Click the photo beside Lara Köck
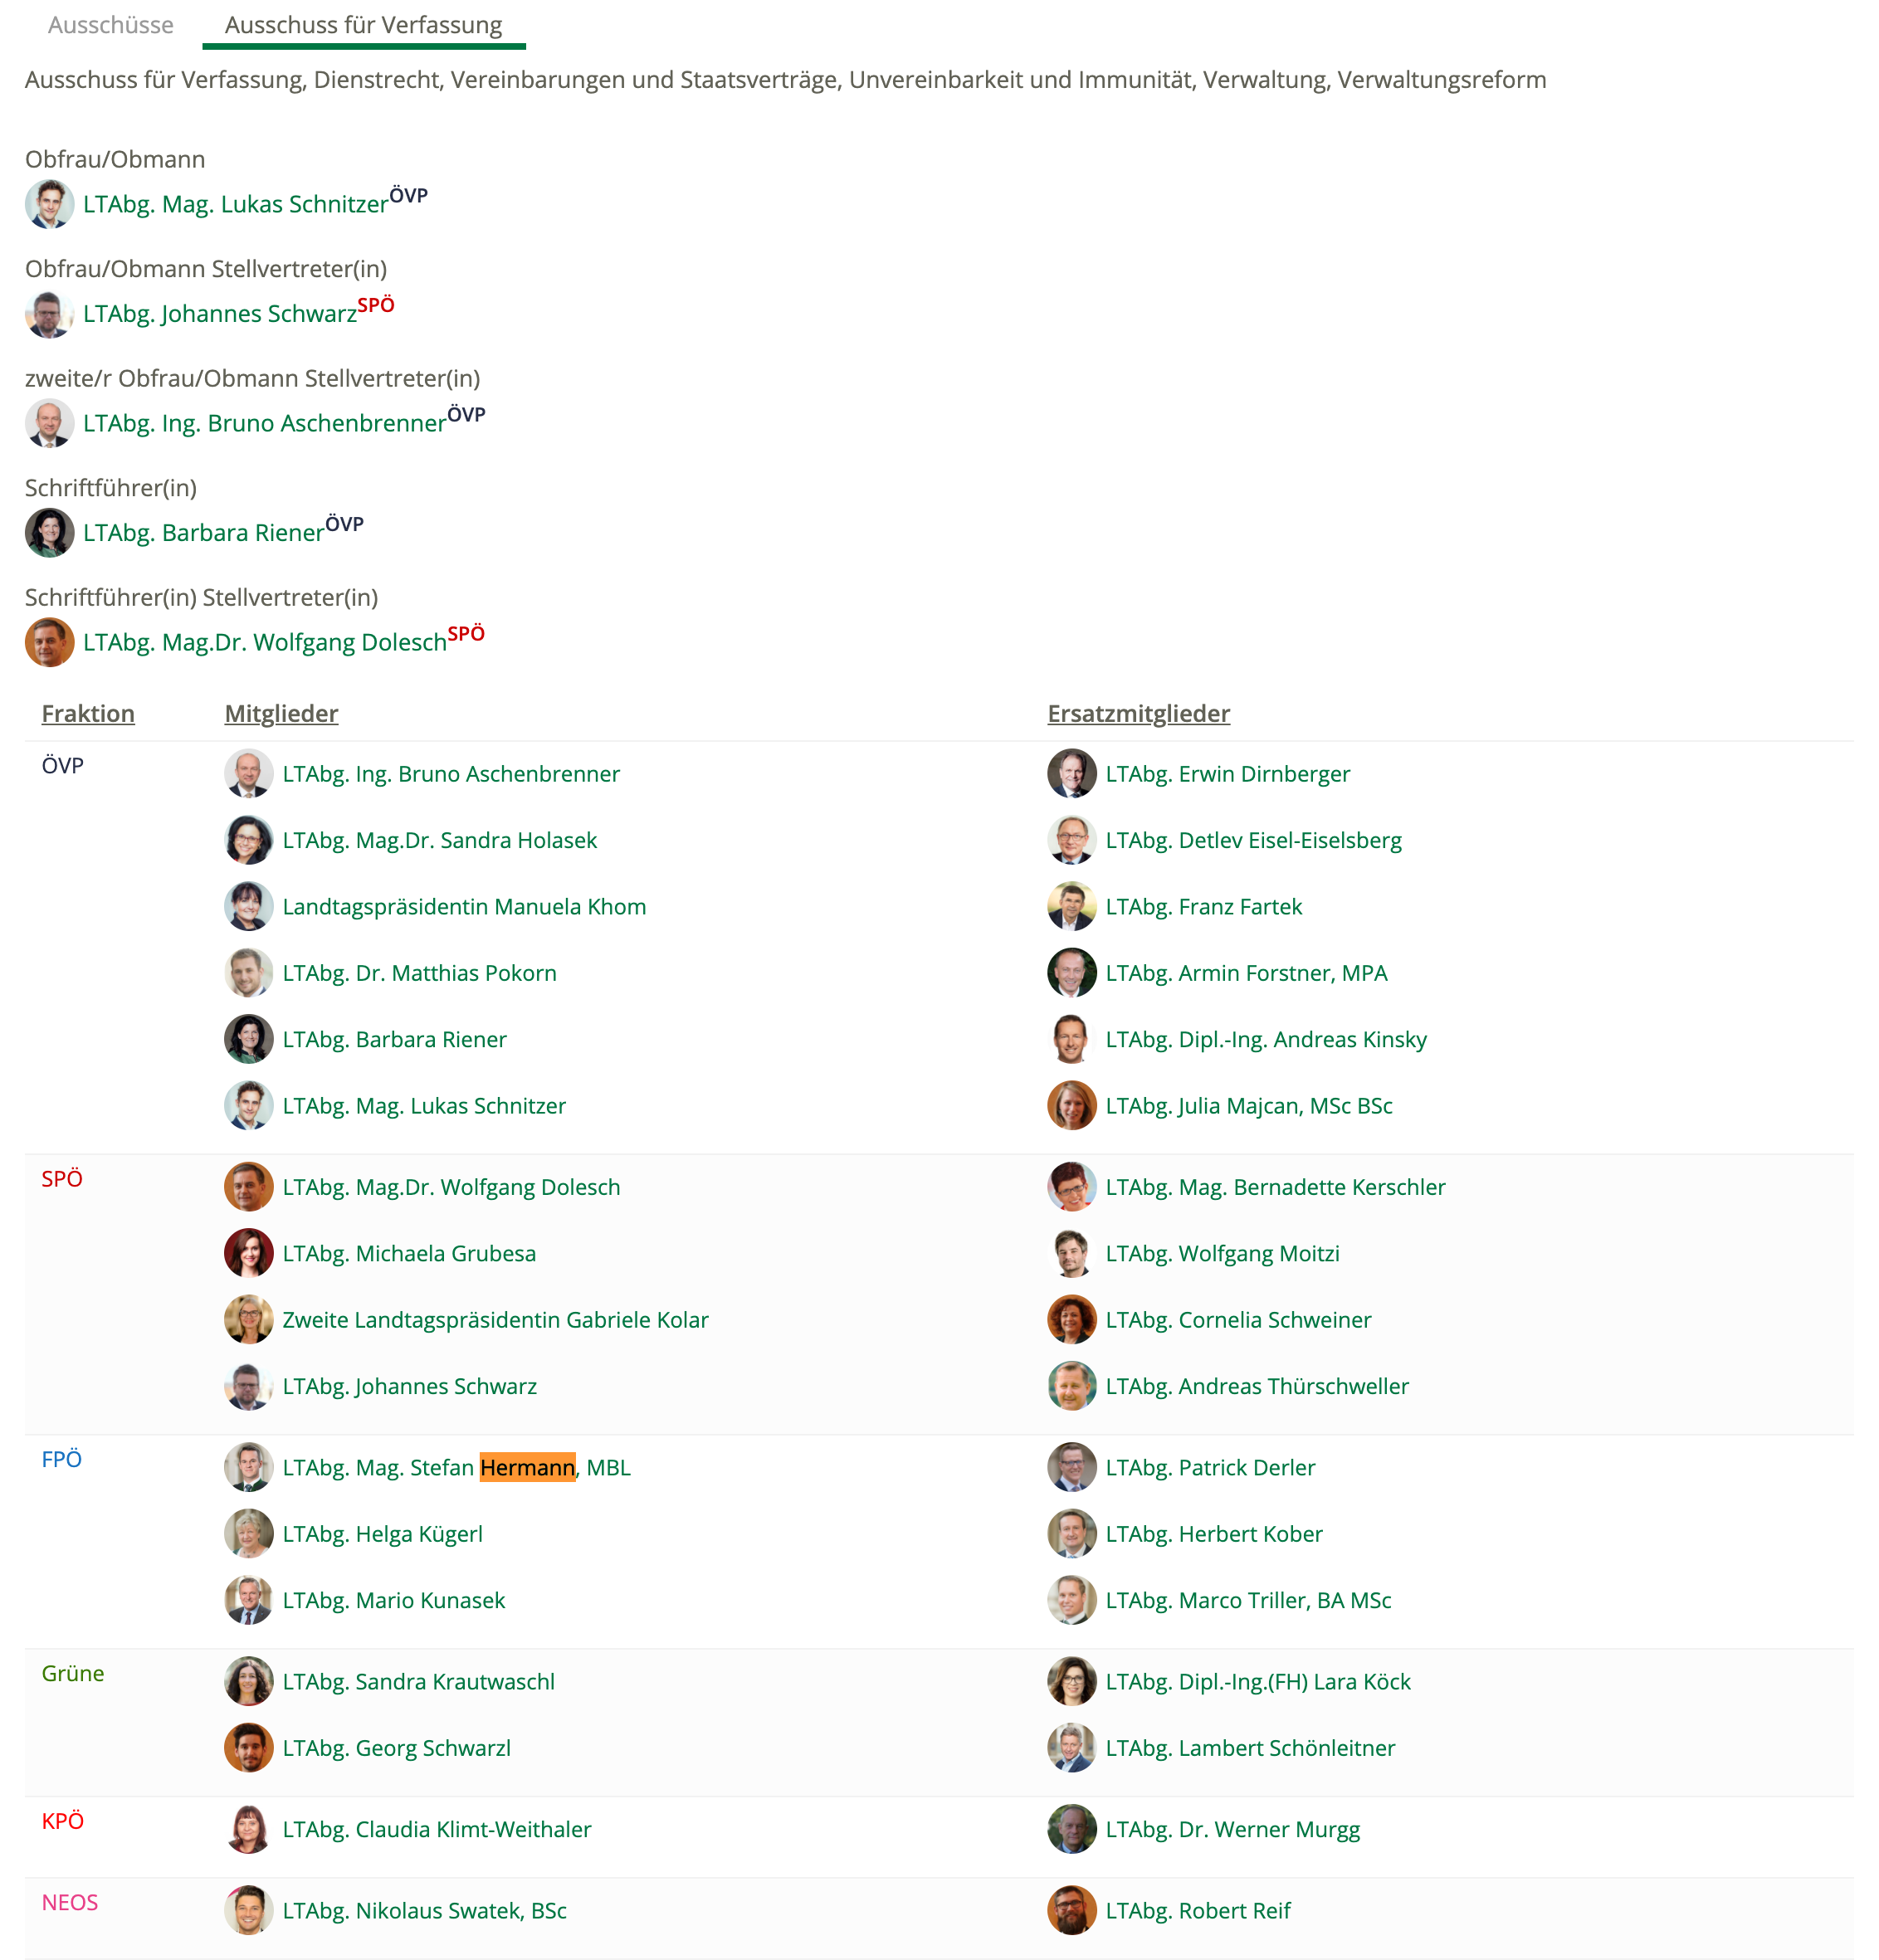The height and width of the screenshot is (1960, 1879). tap(1072, 1681)
